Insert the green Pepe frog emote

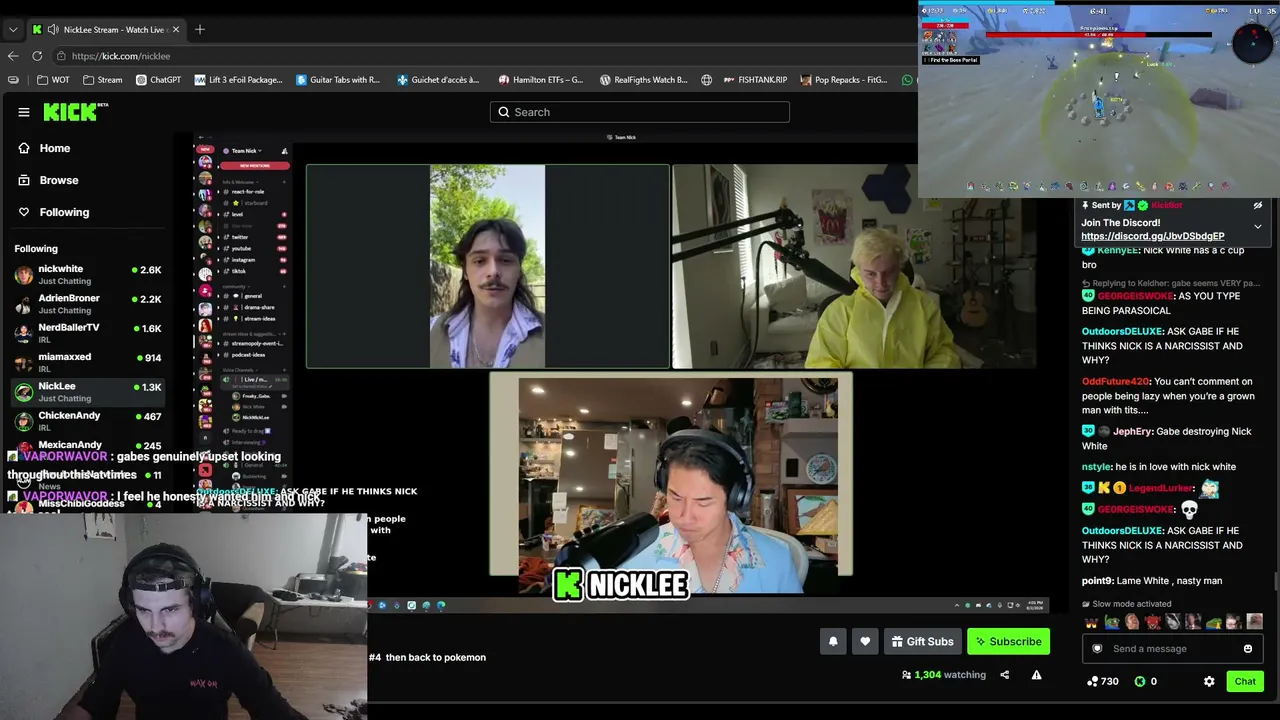(x=1112, y=622)
